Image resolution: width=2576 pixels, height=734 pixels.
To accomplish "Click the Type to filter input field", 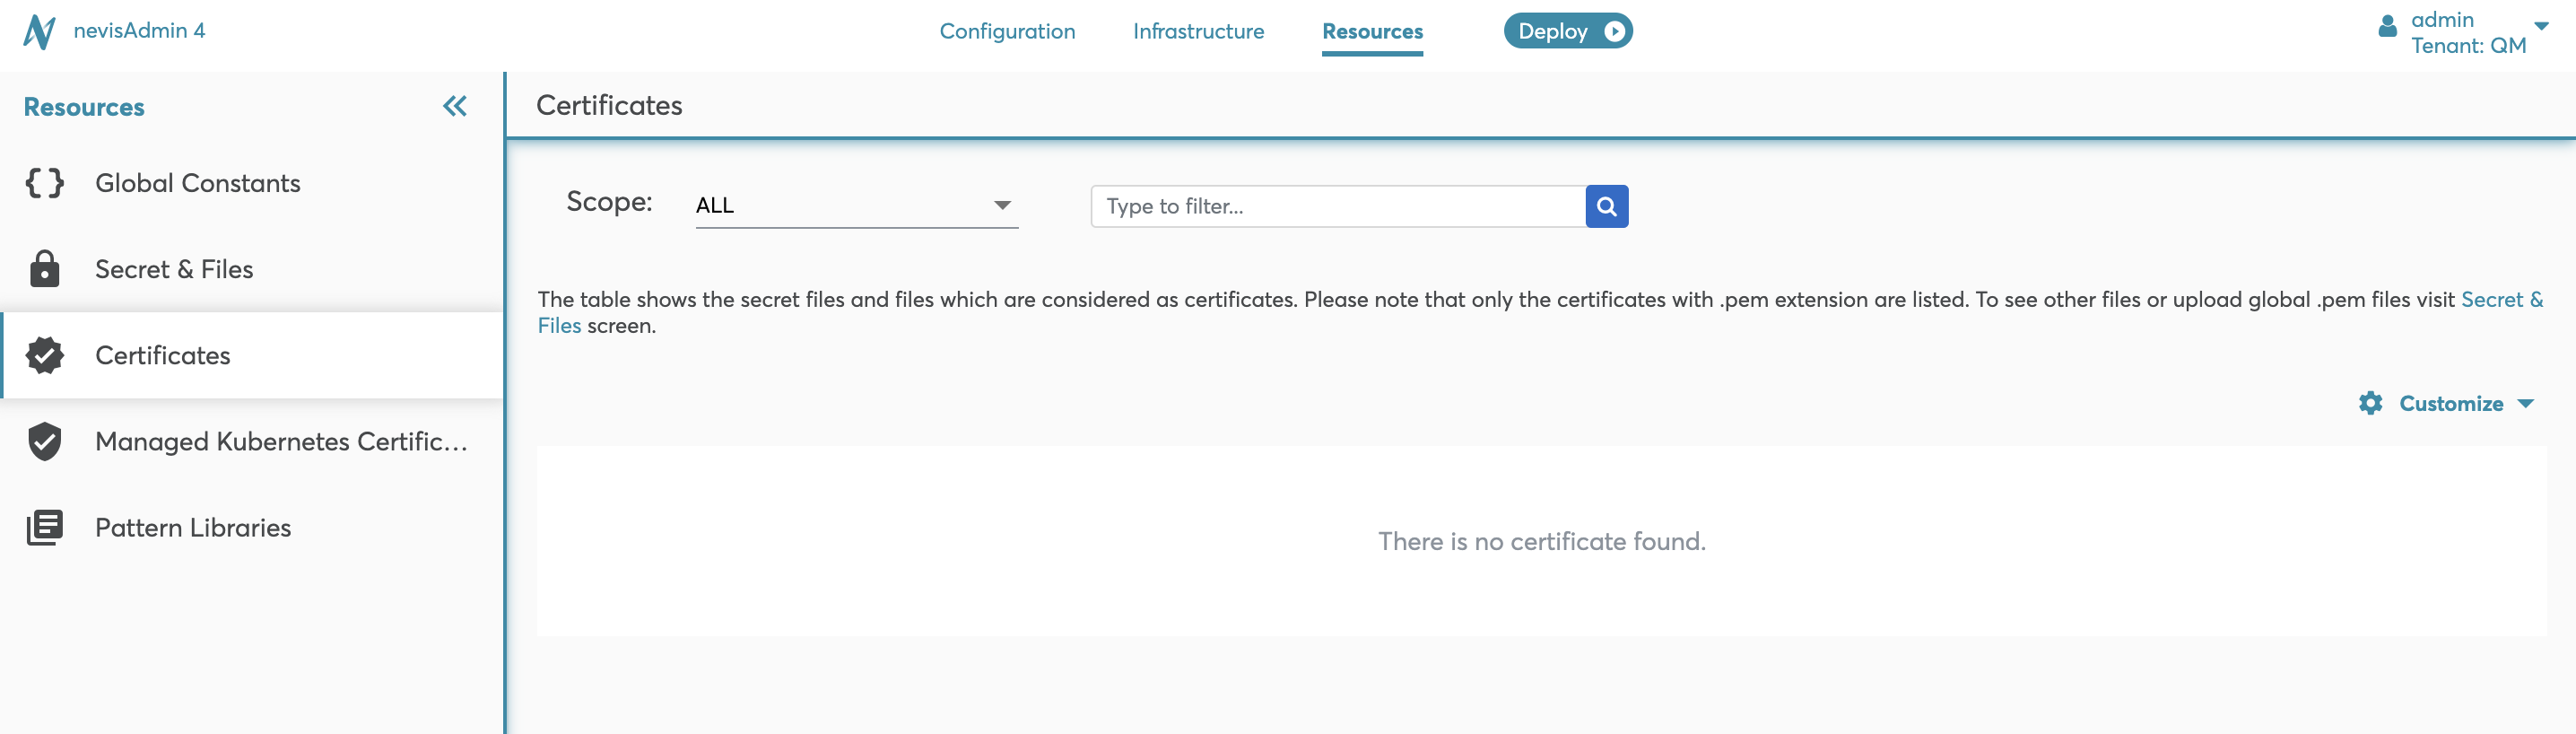I will [x=1338, y=206].
